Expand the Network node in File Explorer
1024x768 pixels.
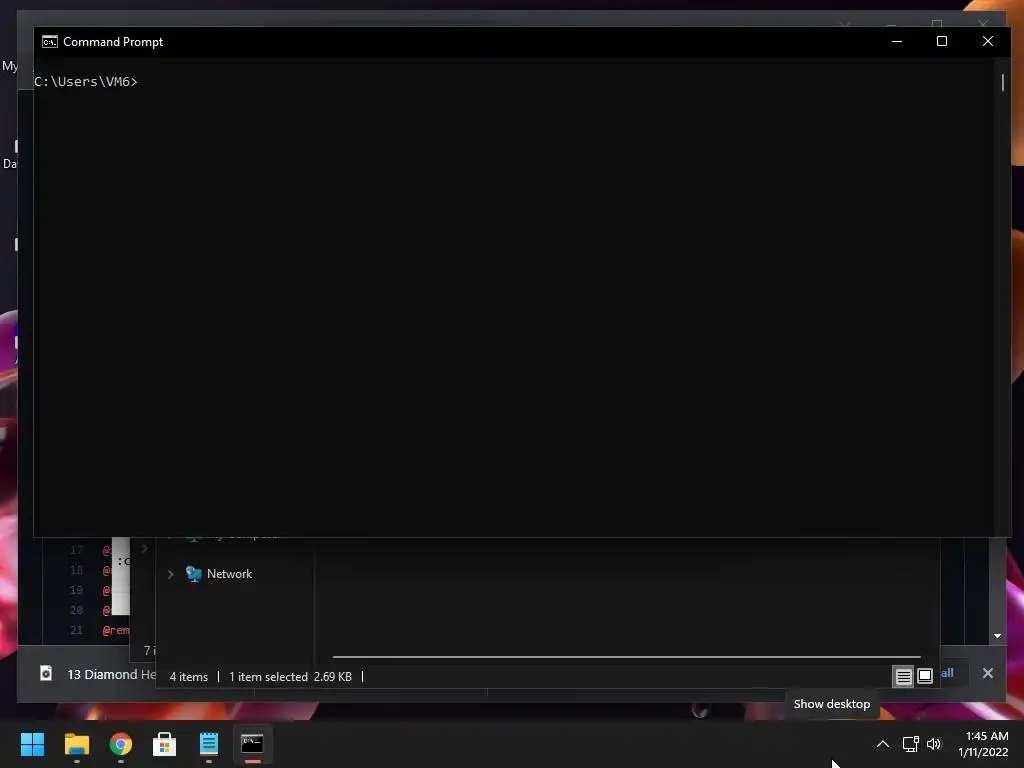[x=170, y=574]
